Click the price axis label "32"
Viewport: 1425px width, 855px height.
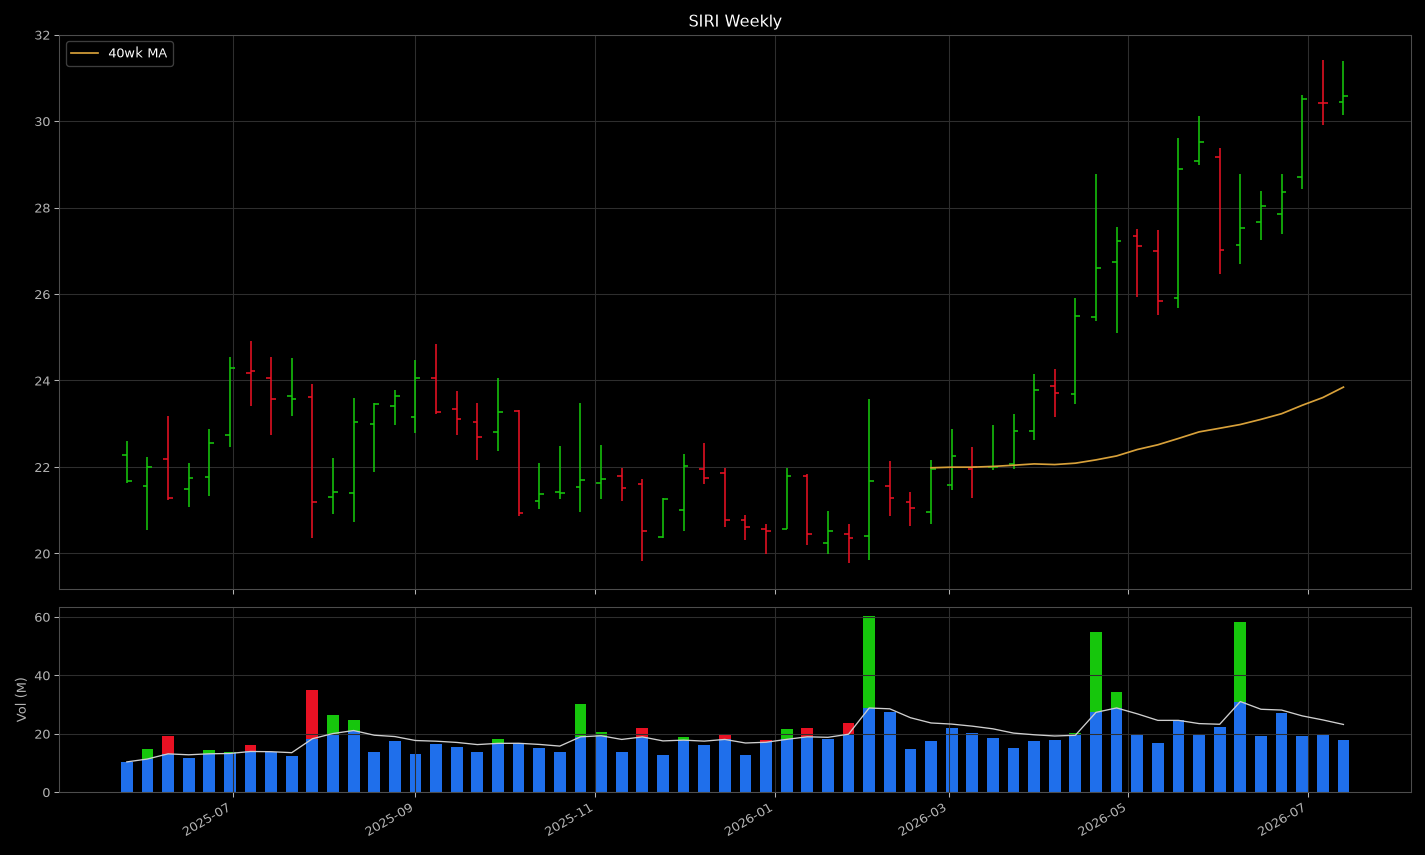click(x=42, y=36)
